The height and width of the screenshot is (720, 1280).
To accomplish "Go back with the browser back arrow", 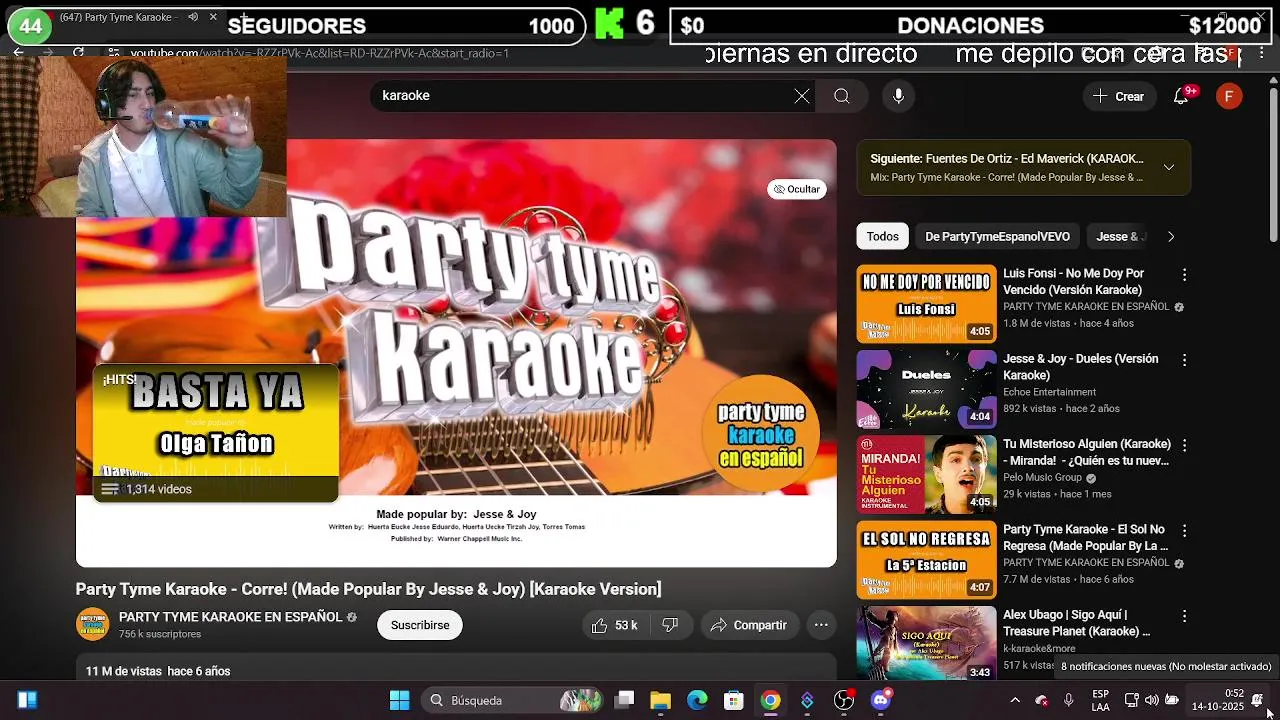I will [x=18, y=52].
